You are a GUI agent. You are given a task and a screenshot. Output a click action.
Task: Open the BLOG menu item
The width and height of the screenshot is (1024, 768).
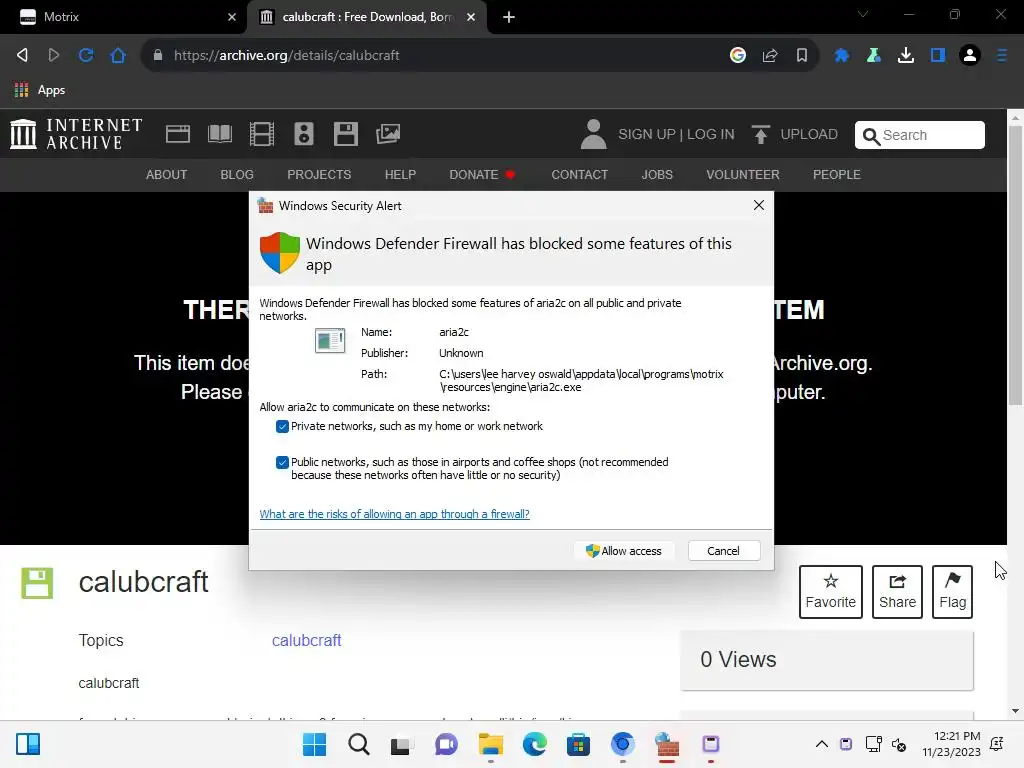tap(237, 175)
